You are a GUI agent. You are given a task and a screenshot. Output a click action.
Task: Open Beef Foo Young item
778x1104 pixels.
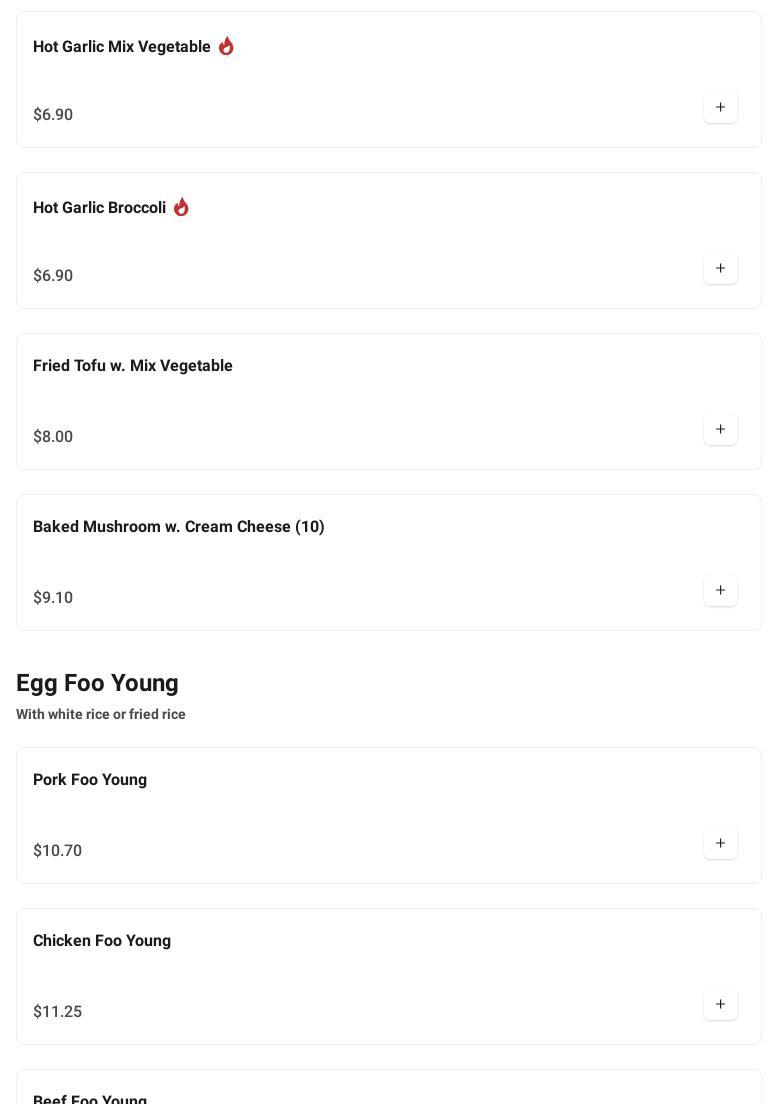point(90,1098)
